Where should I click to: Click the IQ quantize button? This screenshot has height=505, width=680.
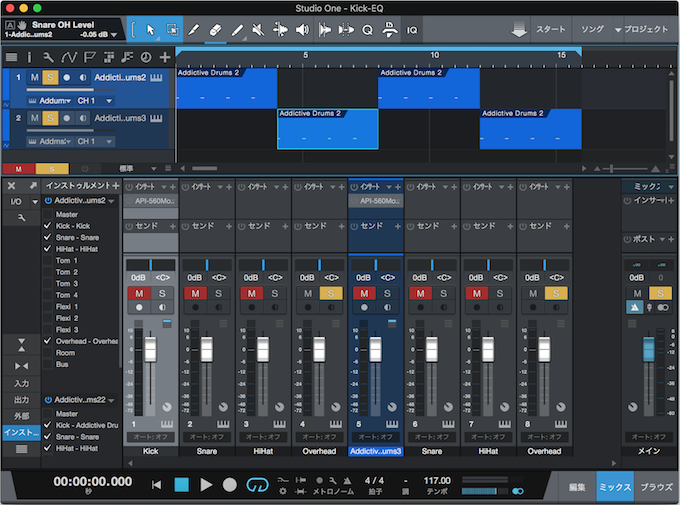click(412, 30)
